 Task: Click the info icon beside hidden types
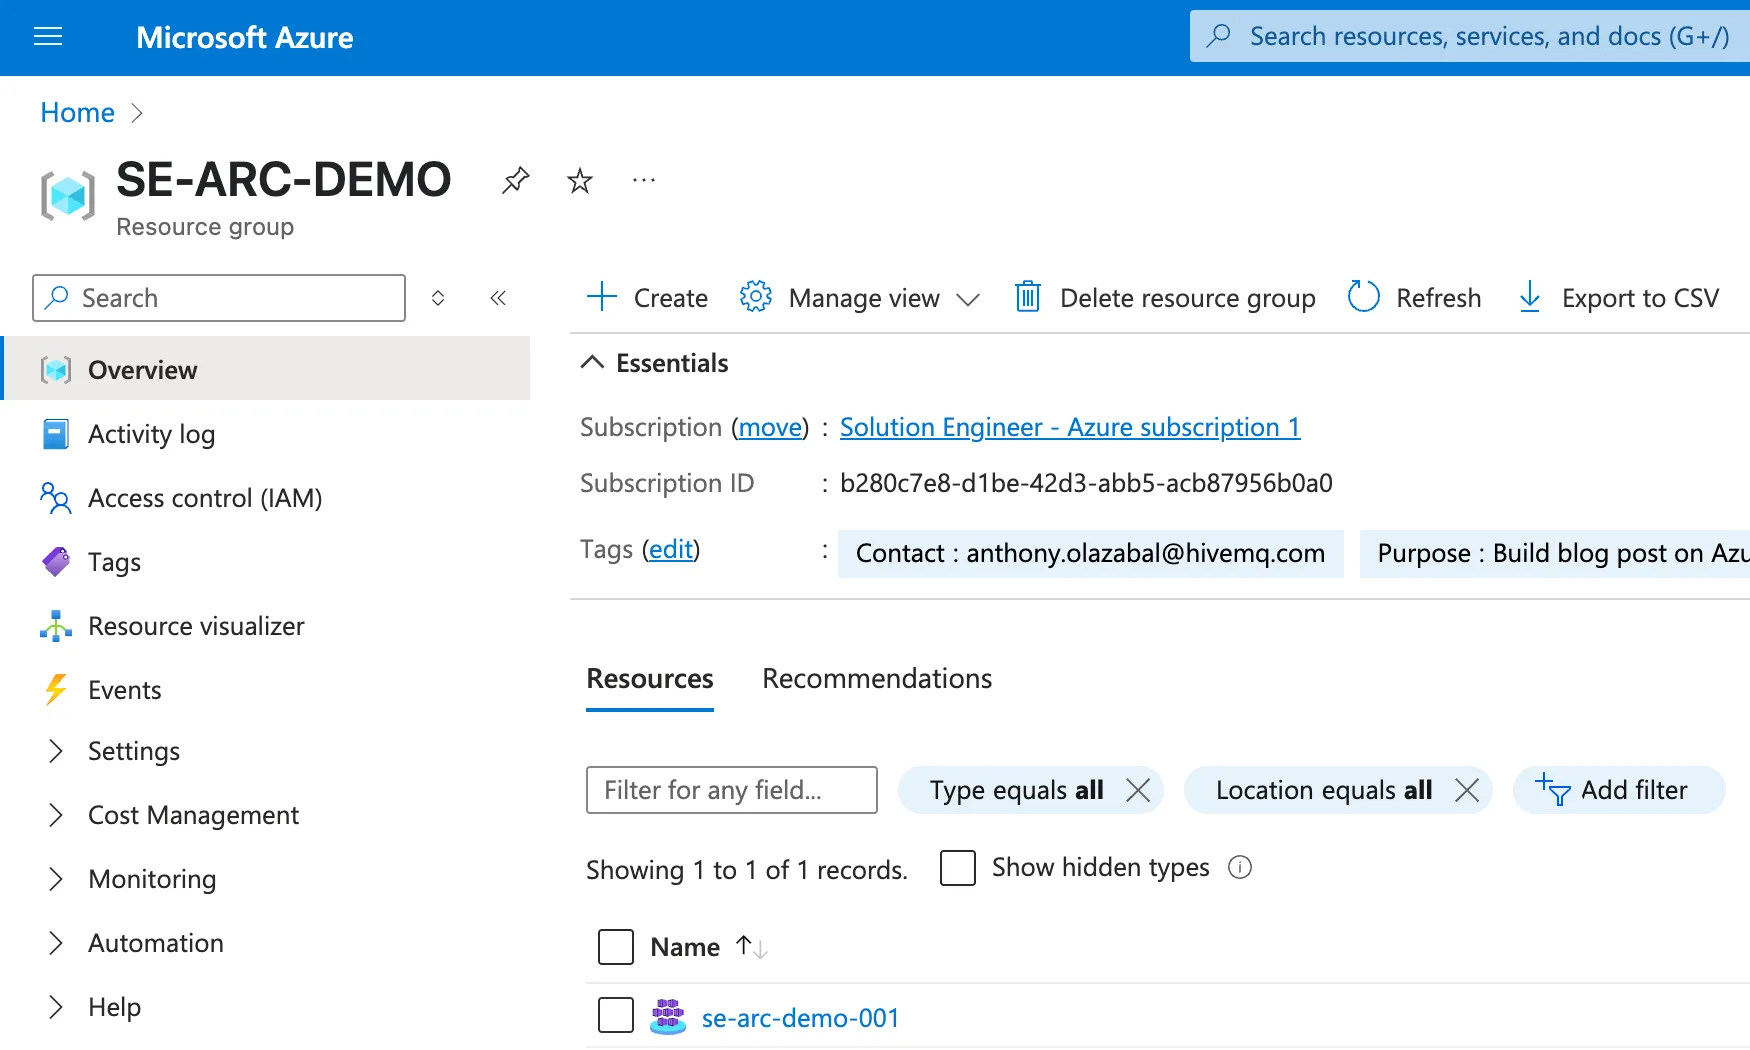click(1240, 867)
